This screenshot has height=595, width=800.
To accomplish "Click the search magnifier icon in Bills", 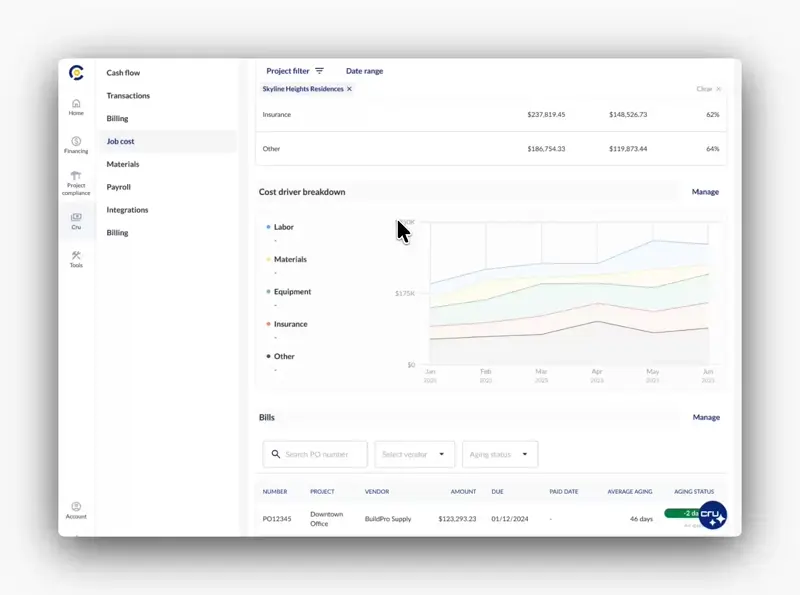I will tap(276, 454).
